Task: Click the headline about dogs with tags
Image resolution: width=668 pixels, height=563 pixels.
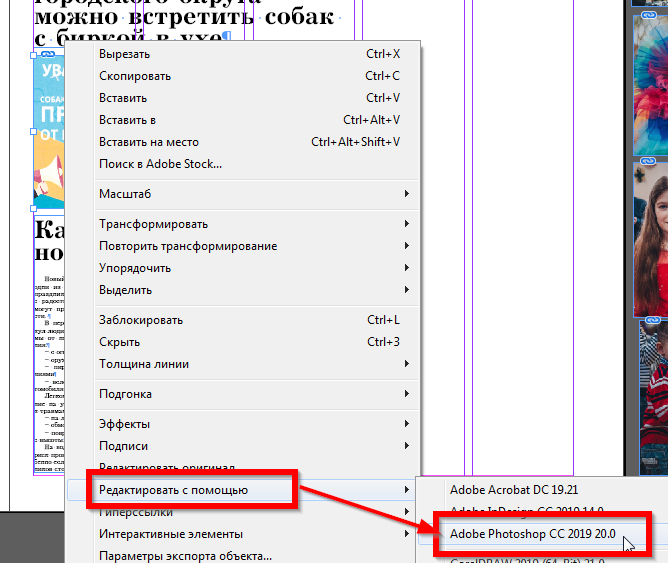Action: tap(187, 23)
